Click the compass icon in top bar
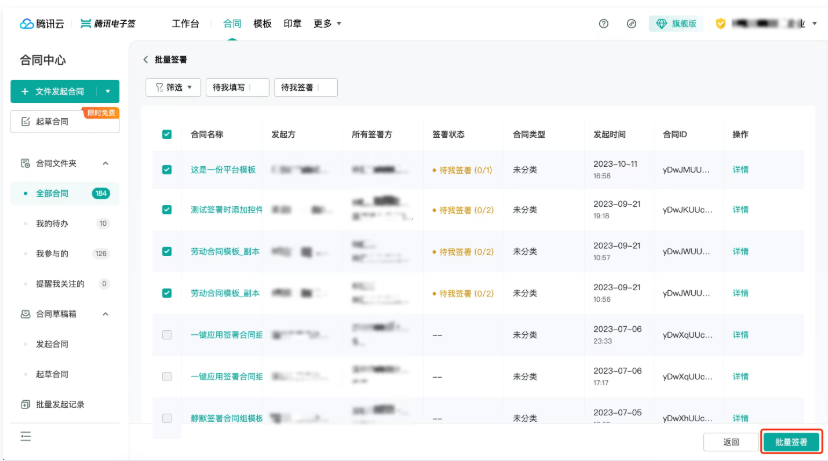The width and height of the screenshot is (828, 461). (x=631, y=24)
